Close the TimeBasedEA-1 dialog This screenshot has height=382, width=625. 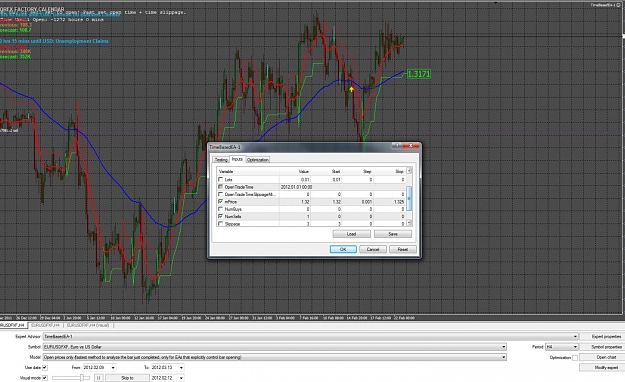pyautogui.click(x=411, y=146)
